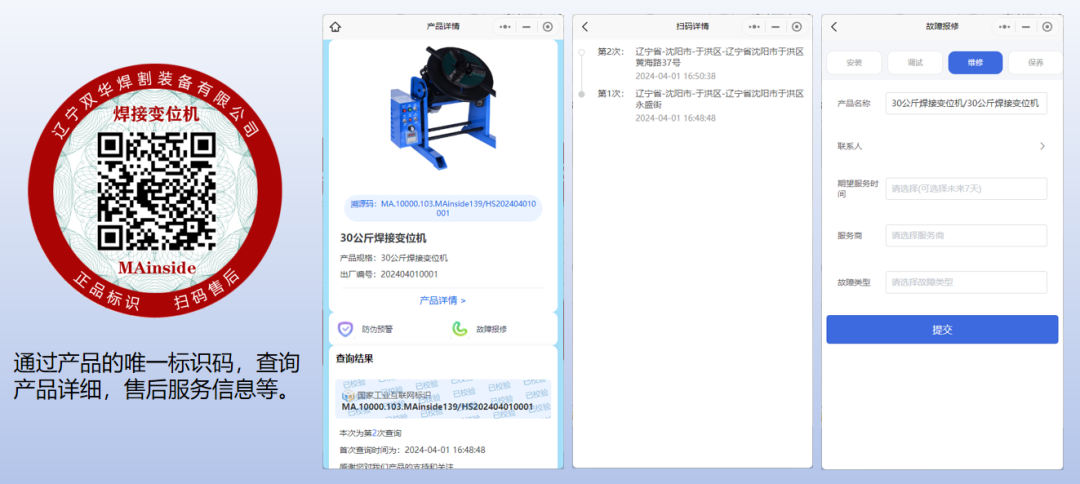Click the second scan timeline marker

(x=581, y=52)
